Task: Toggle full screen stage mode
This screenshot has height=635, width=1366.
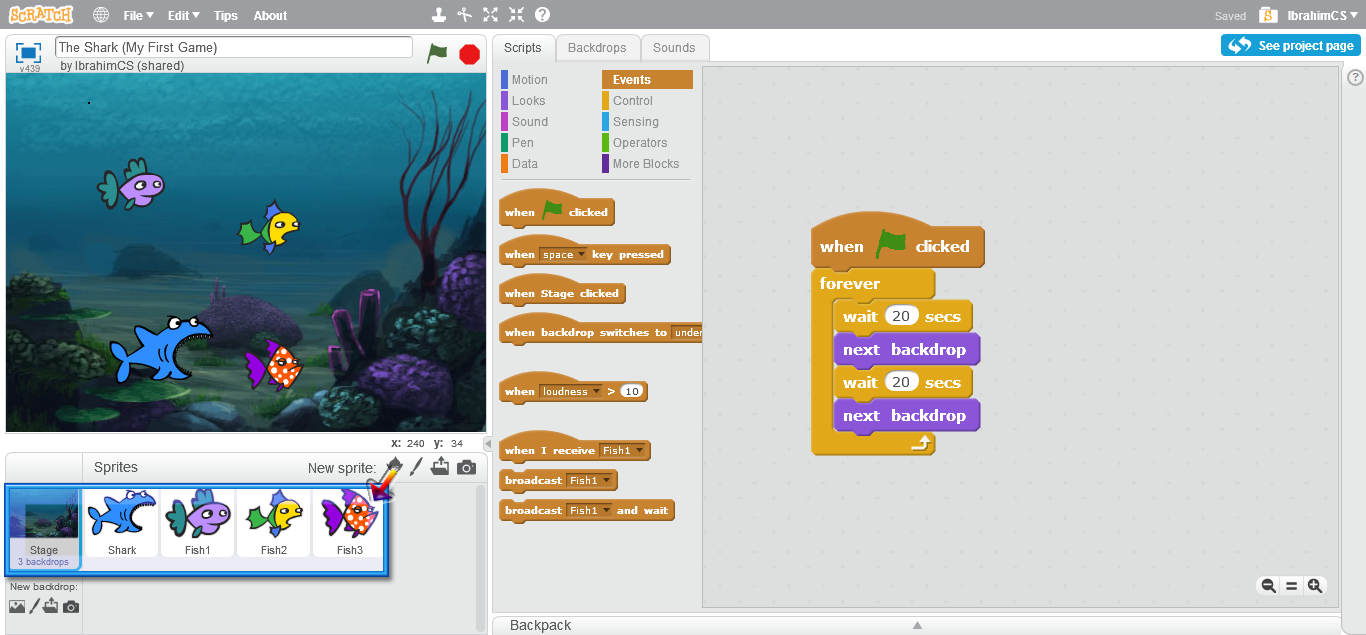Action: click(28, 52)
